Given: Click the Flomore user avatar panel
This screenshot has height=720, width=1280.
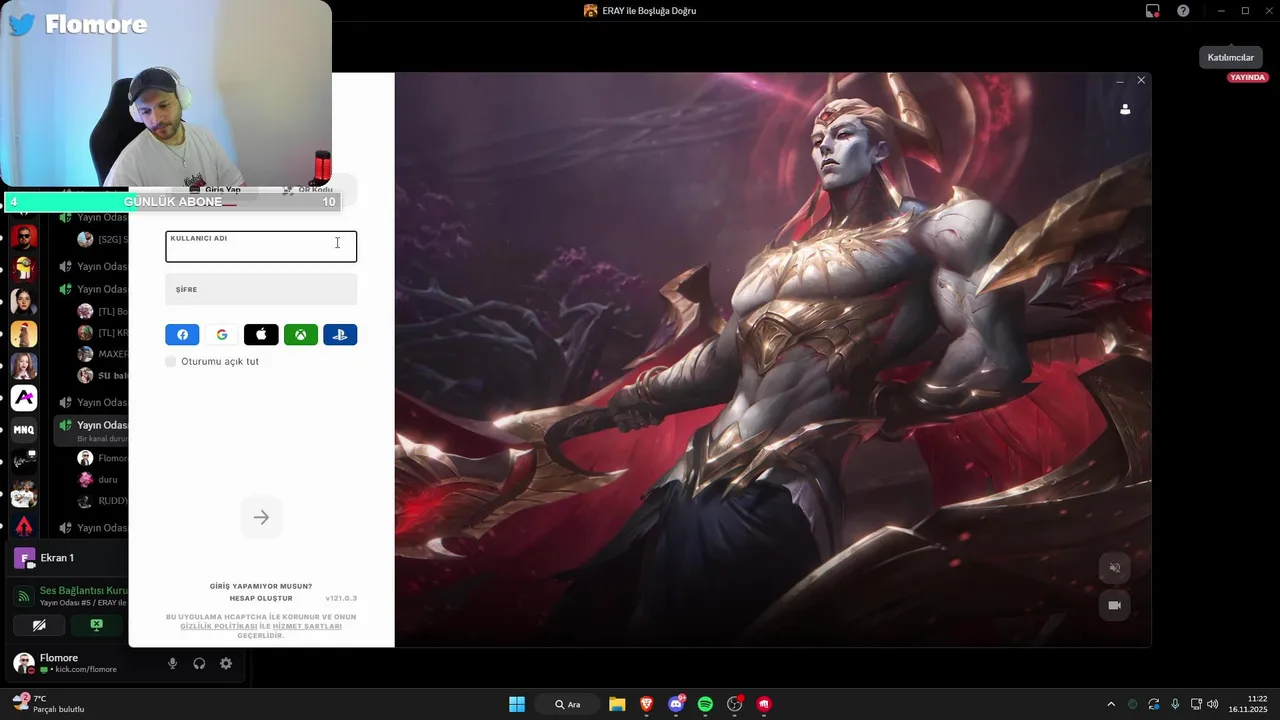Looking at the screenshot, I should point(65,663).
